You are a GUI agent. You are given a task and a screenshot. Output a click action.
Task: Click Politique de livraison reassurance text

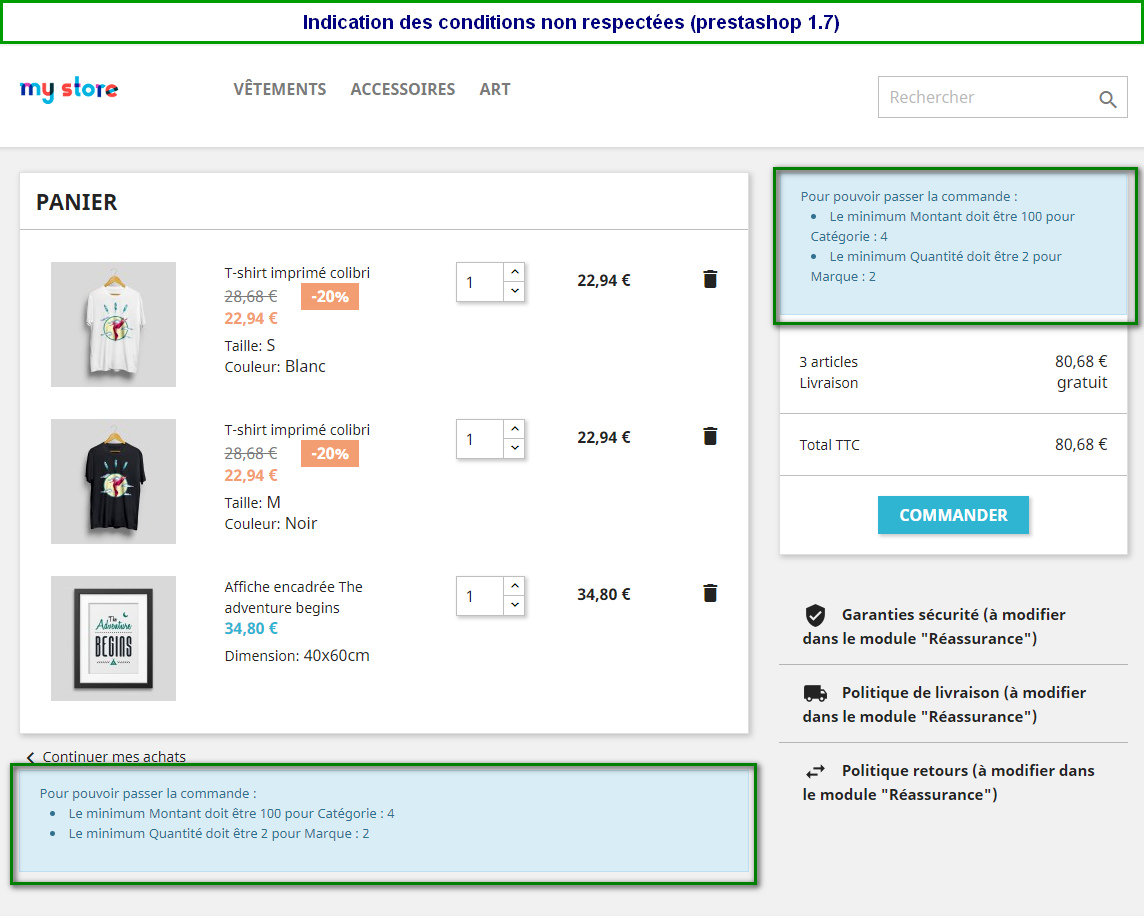tap(944, 705)
